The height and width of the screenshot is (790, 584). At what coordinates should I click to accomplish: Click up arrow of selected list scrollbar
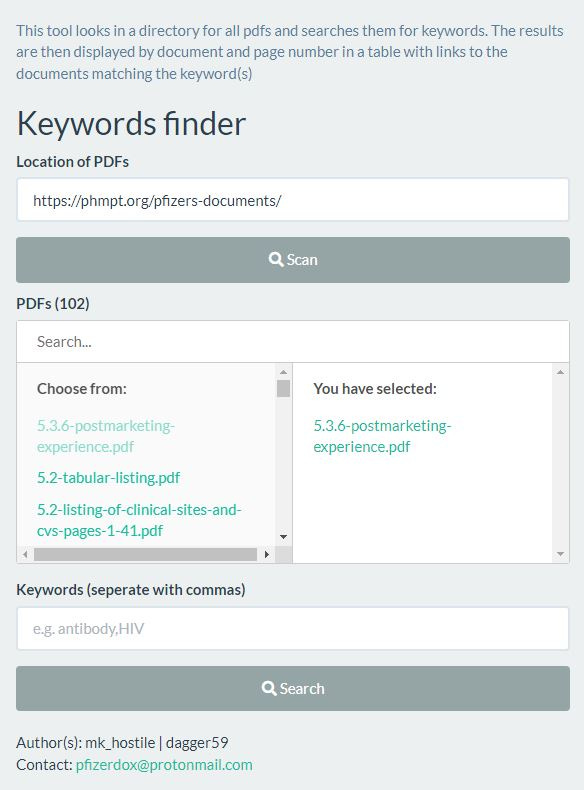tap(560, 372)
